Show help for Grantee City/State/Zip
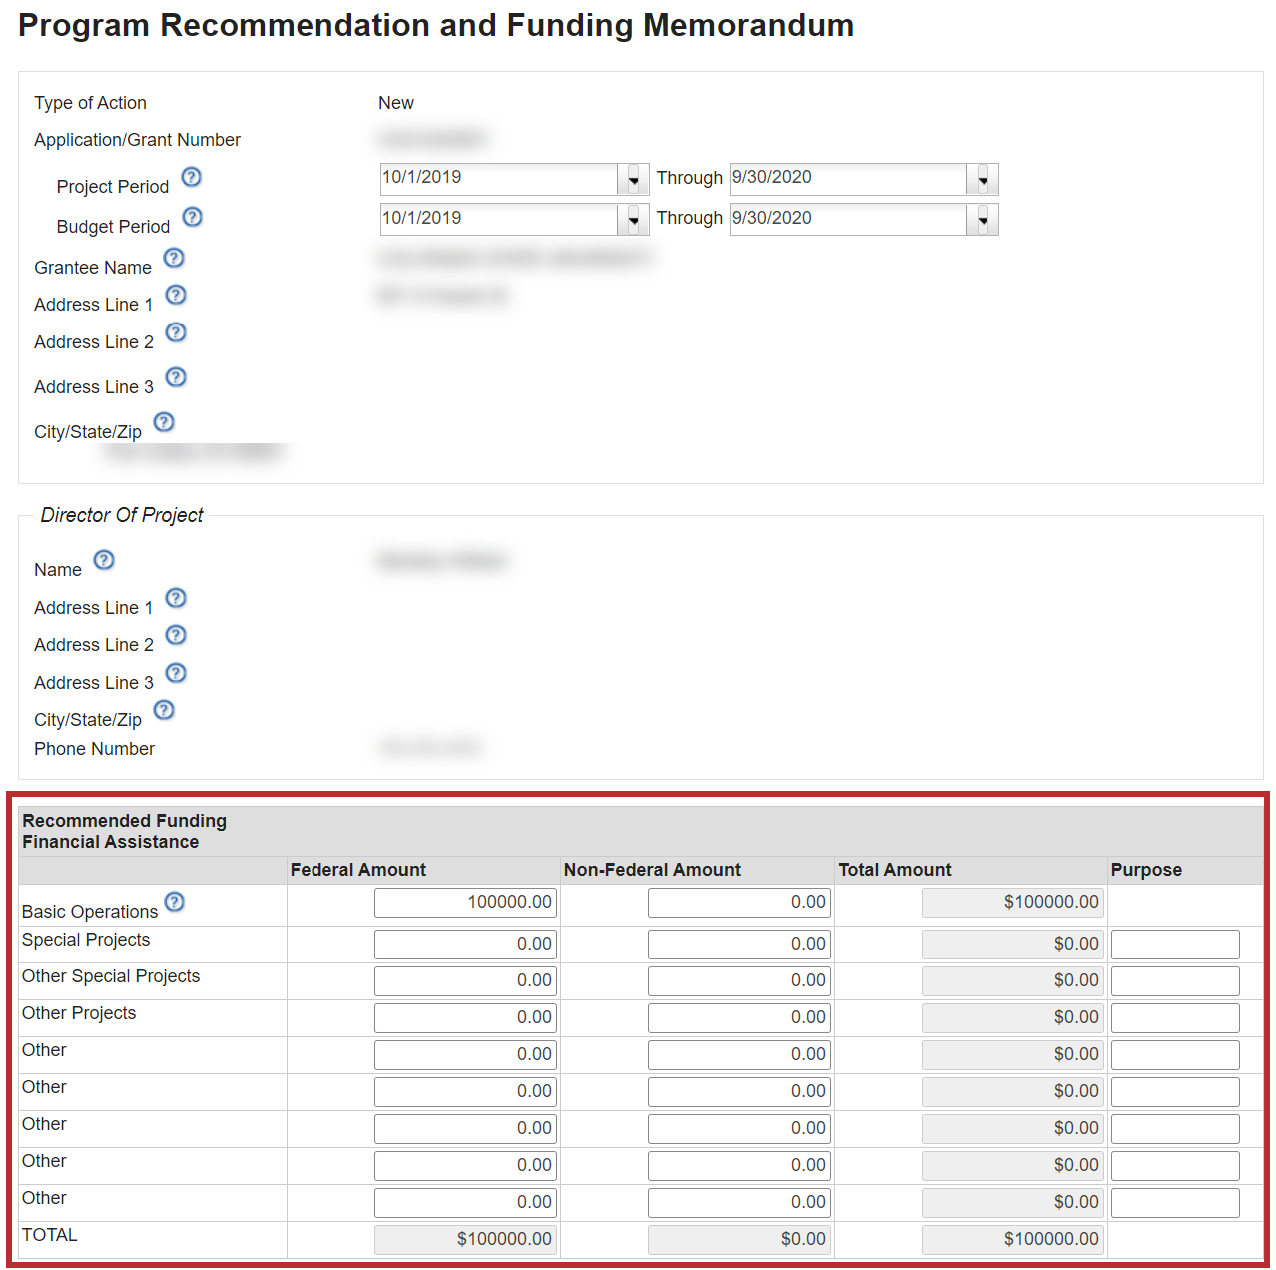Image resolution: width=1276 pixels, height=1270 pixels. (x=164, y=422)
